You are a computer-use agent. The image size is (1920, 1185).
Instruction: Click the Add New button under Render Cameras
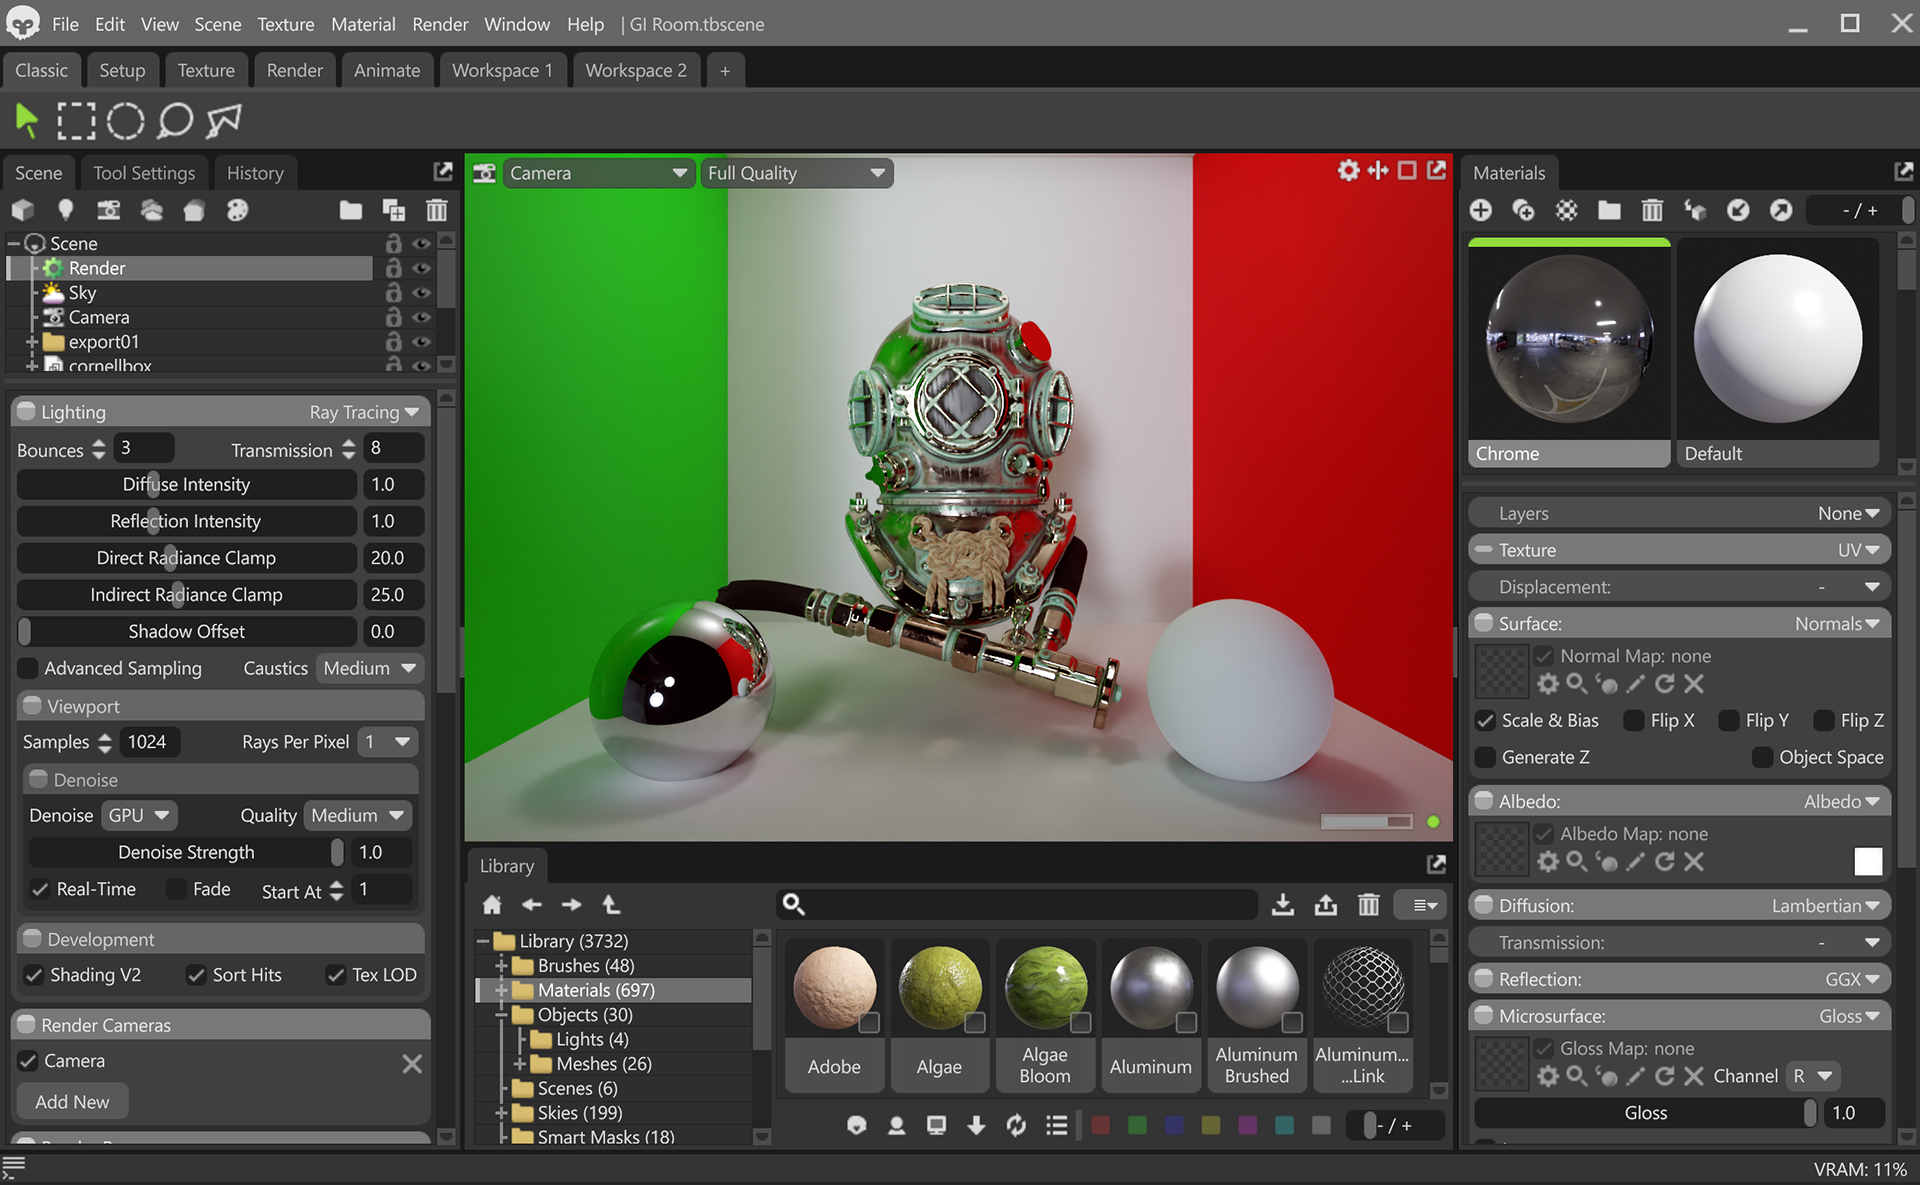(71, 1101)
